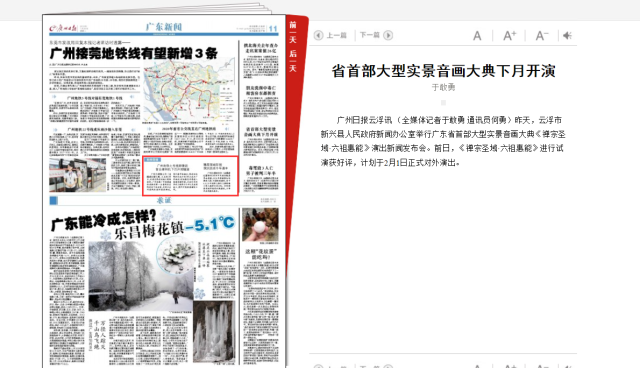
Task: Open headline 广州接莞地铁线有望新增3条 on the page
Action: (134, 53)
